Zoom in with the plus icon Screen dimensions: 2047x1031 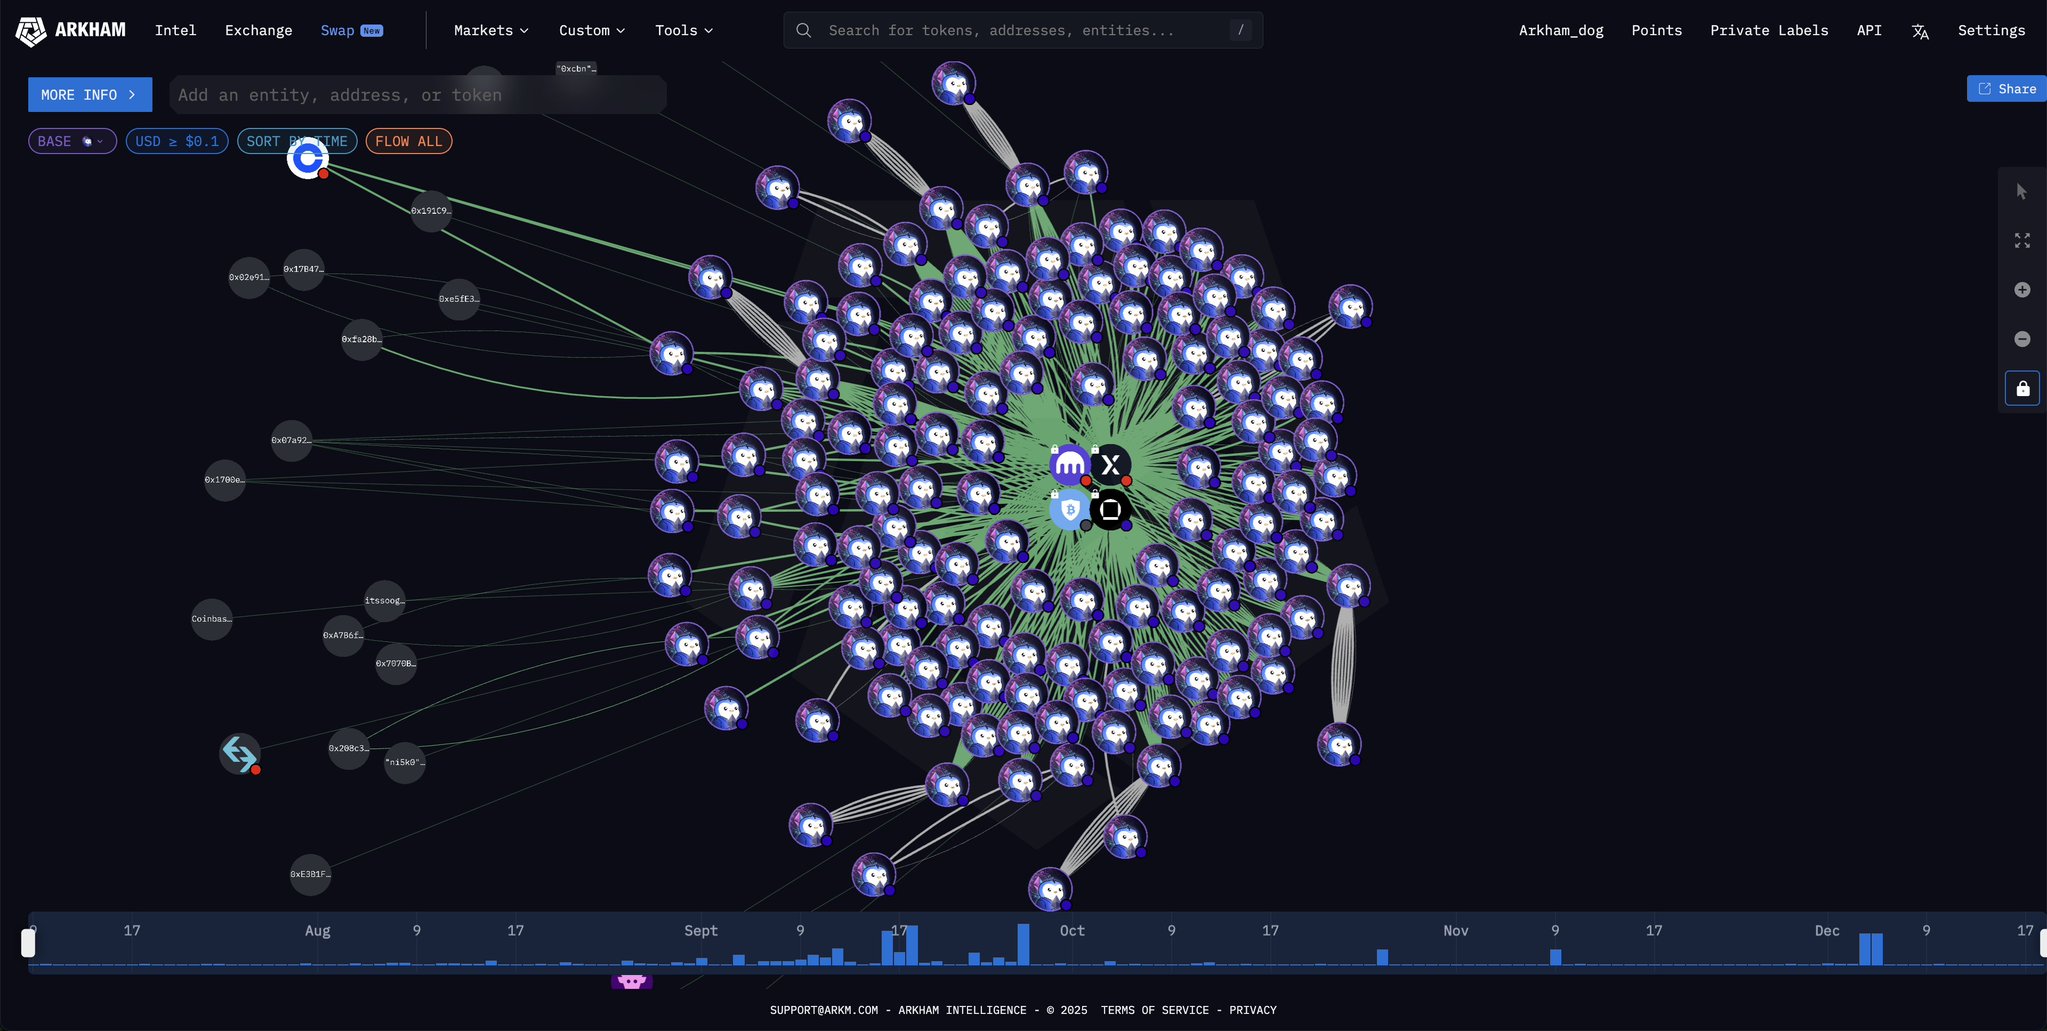(2022, 290)
